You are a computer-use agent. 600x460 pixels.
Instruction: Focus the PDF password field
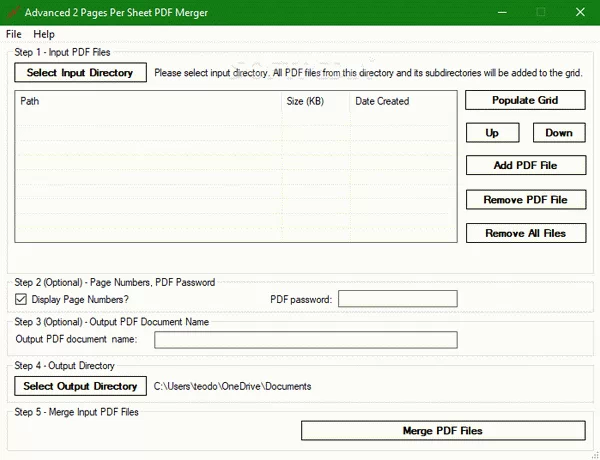(x=398, y=299)
